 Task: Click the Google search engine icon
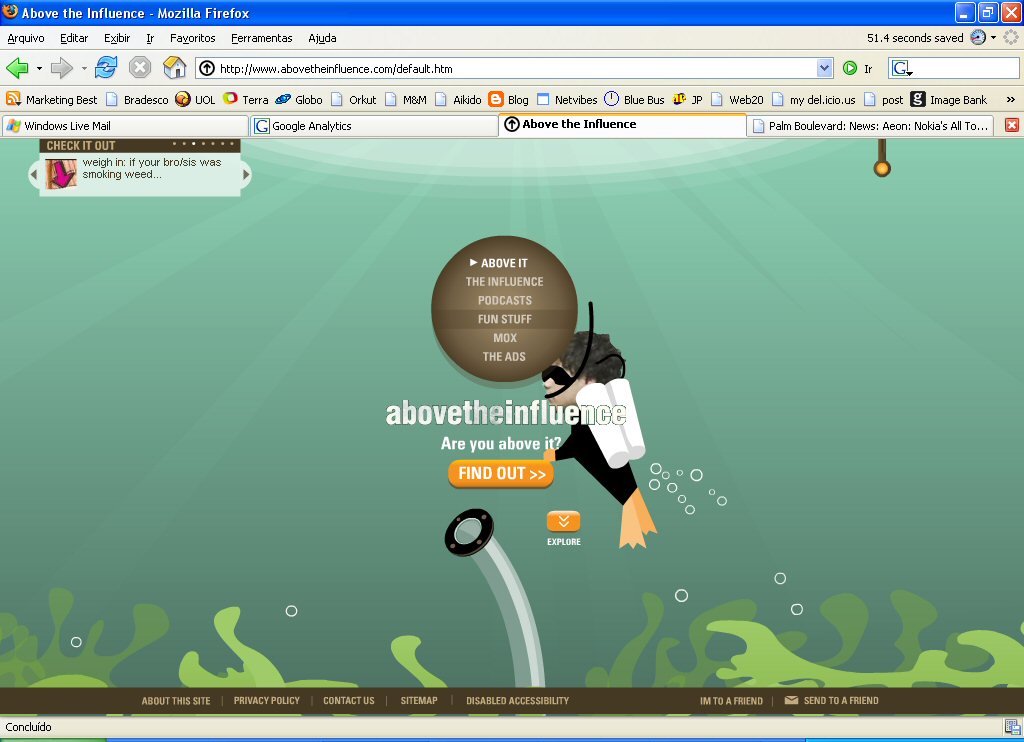click(902, 68)
